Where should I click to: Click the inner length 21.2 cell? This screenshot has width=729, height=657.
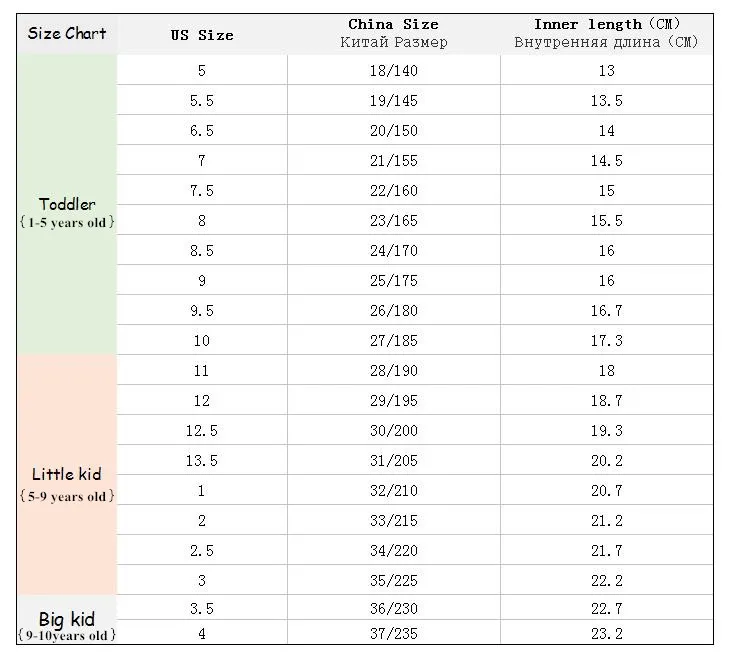pyautogui.click(x=606, y=521)
